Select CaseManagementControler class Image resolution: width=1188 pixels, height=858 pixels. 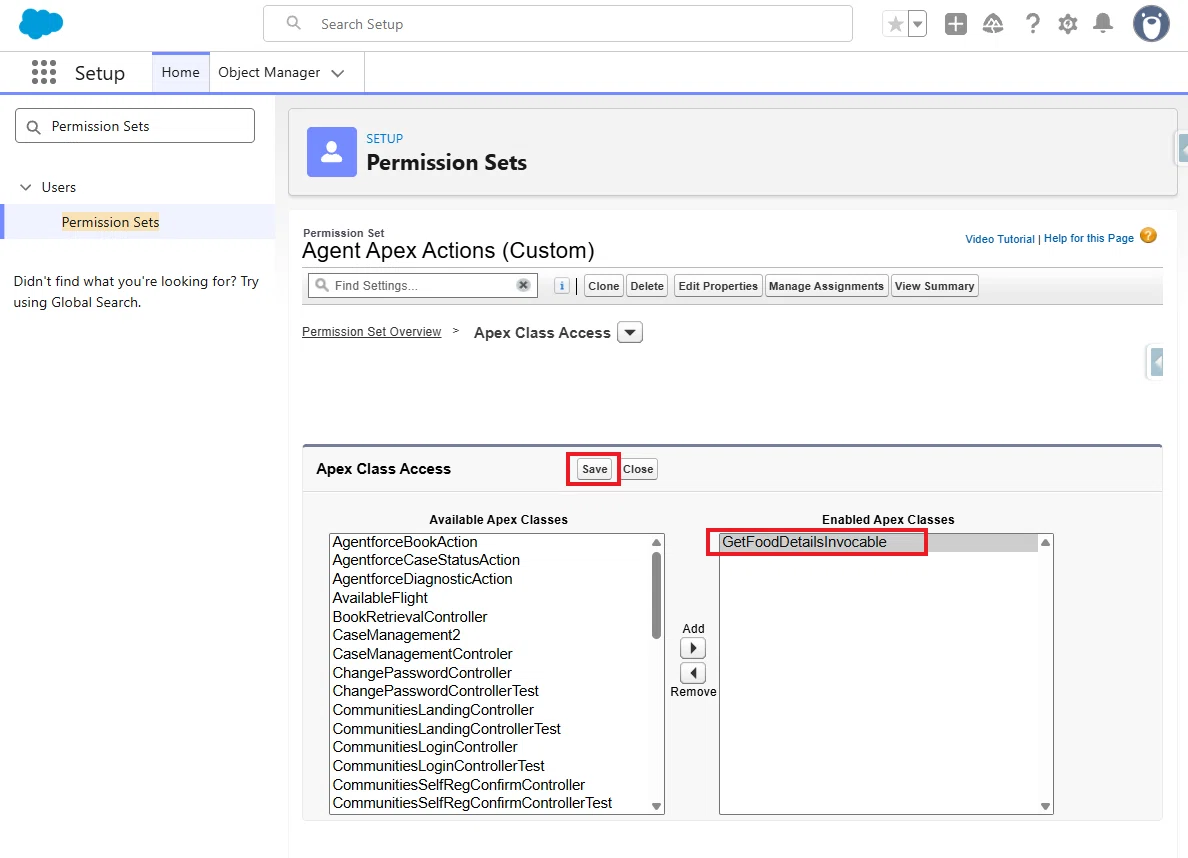pyautogui.click(x=491, y=654)
